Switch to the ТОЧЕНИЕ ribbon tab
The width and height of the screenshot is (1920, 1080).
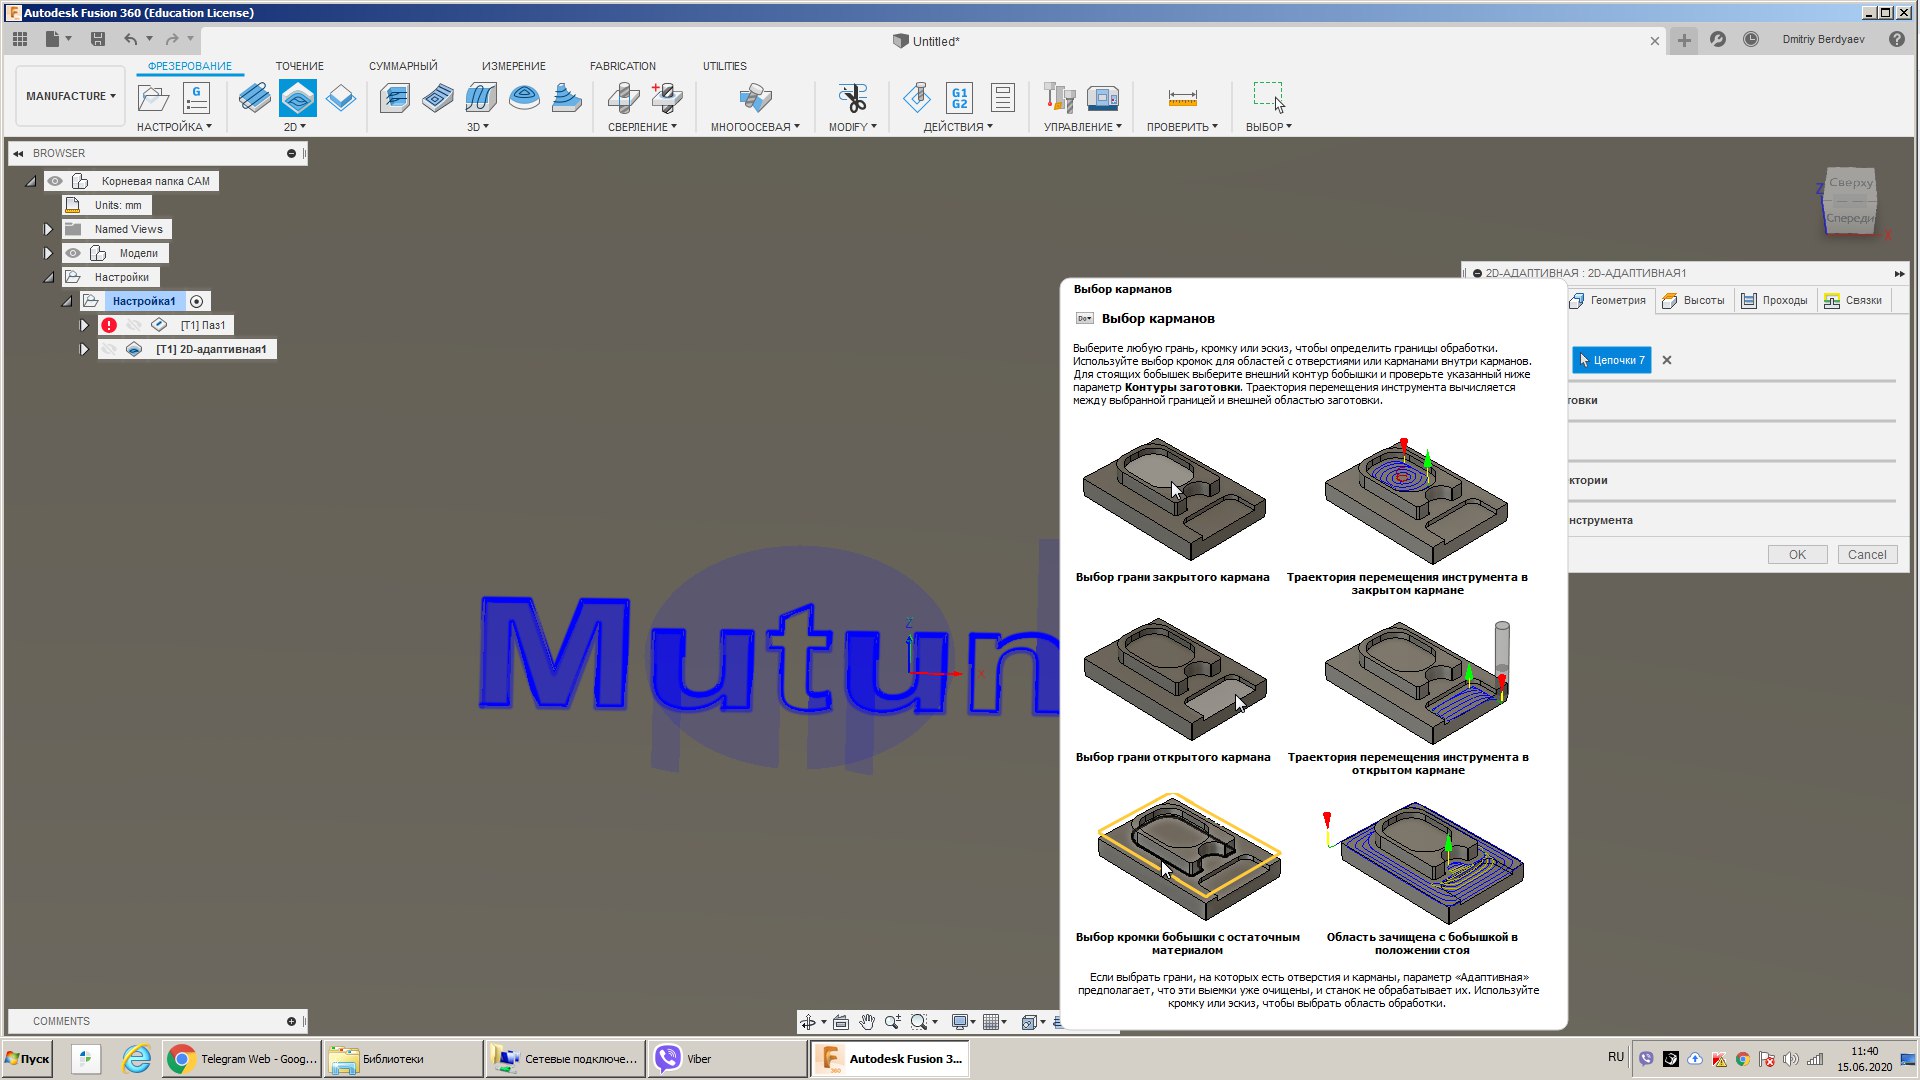pos(300,66)
